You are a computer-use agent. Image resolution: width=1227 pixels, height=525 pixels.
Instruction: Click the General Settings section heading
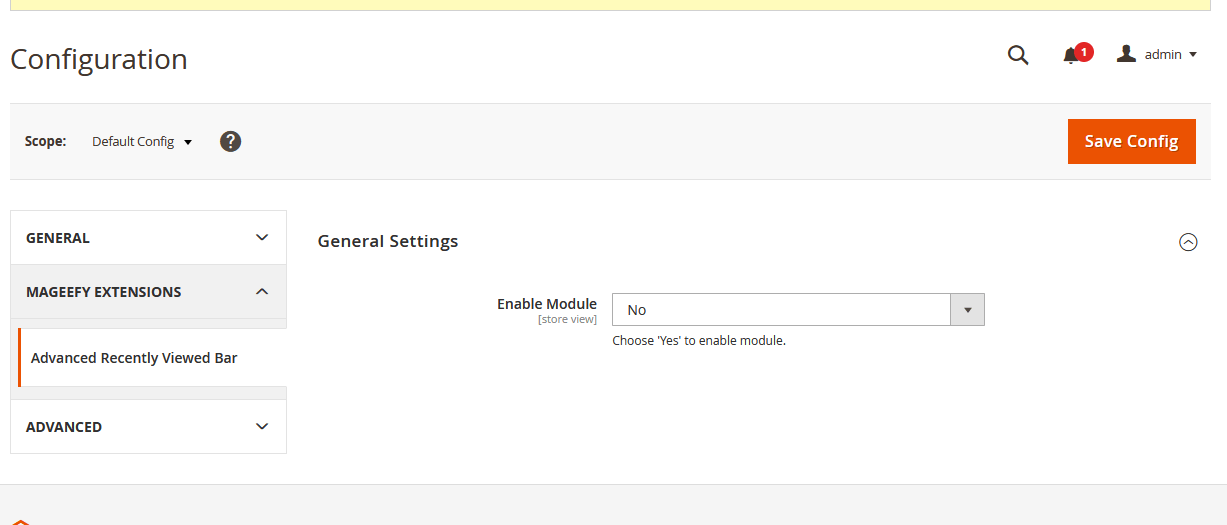[388, 241]
